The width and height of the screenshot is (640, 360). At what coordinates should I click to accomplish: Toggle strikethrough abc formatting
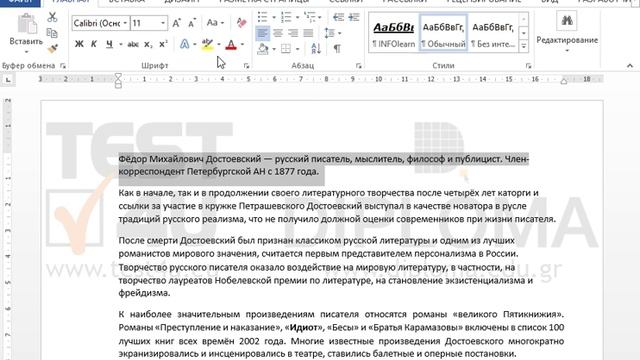[133, 44]
